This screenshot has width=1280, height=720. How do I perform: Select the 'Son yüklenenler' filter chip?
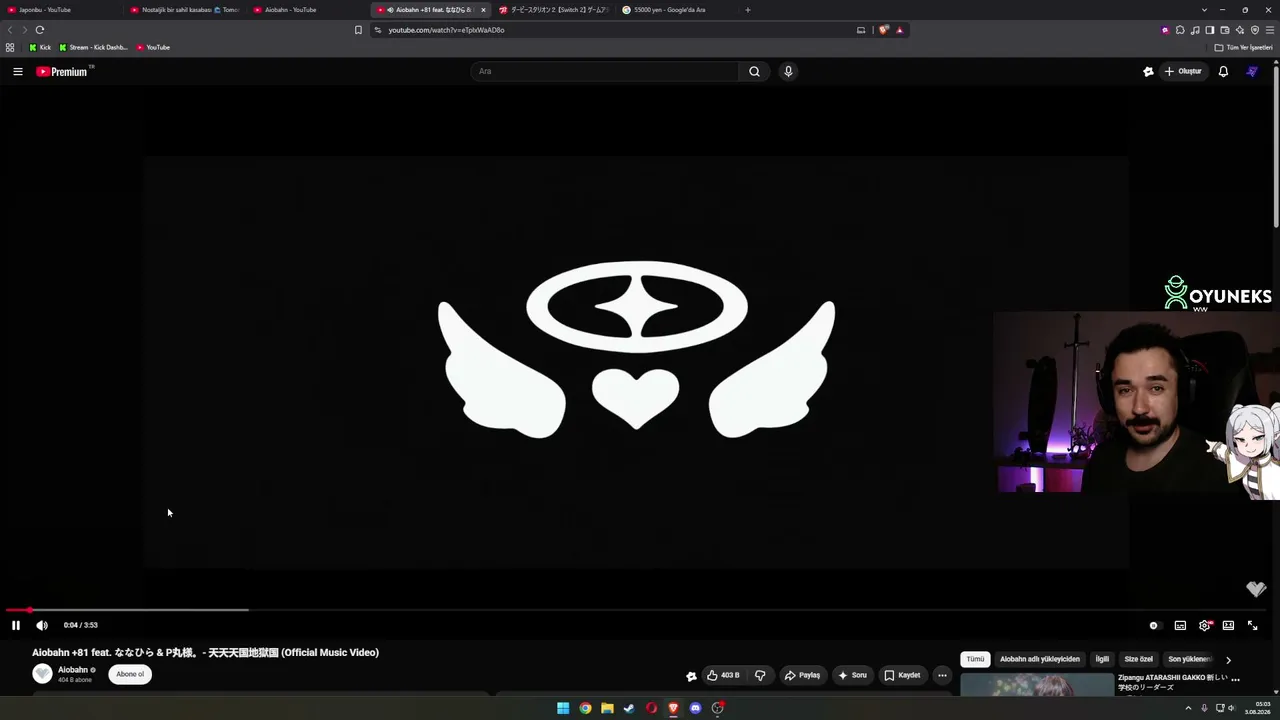[1190, 659]
